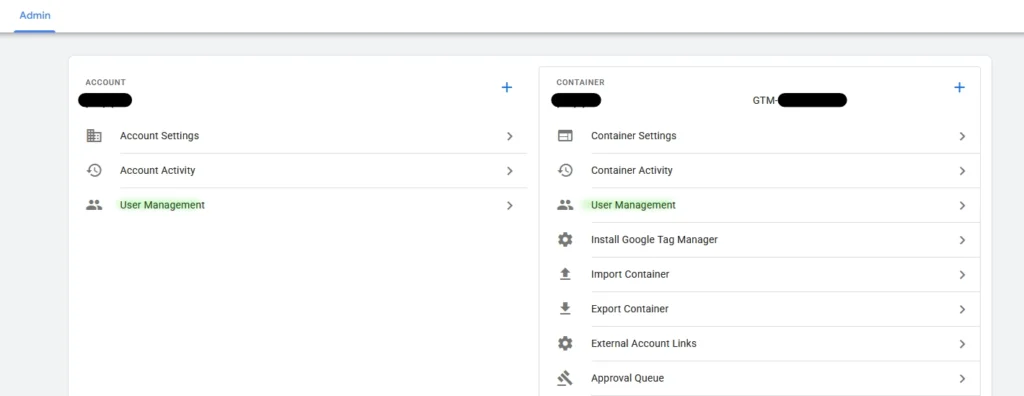
Task: Click the ACCOUNT section heading
Action: point(106,82)
